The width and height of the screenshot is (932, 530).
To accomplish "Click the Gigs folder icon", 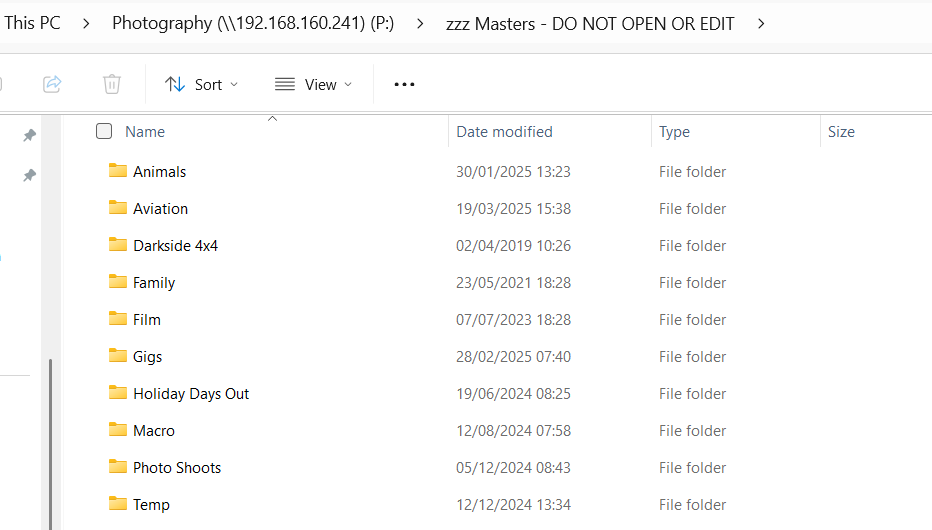I will 118,356.
